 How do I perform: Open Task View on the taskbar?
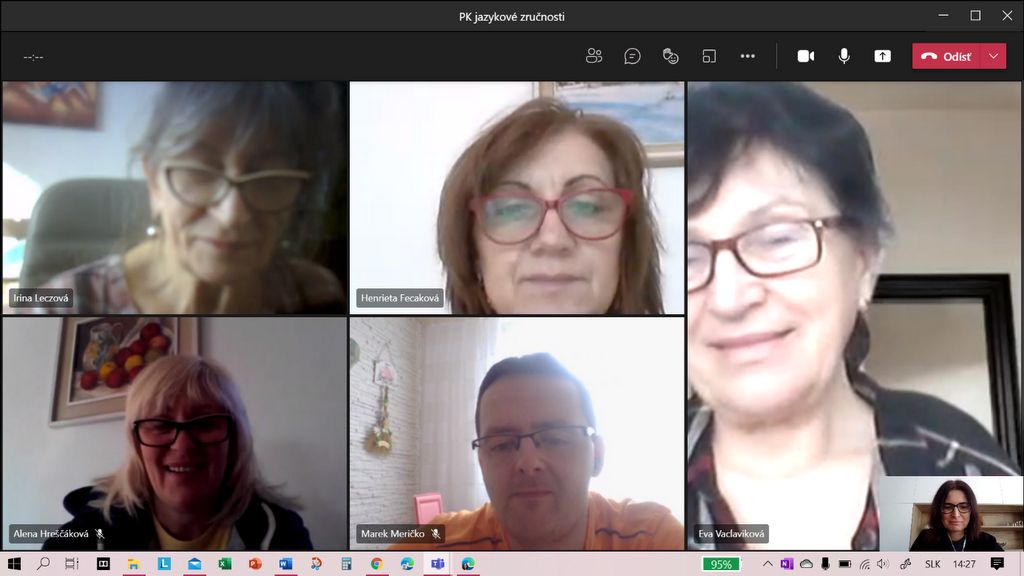click(72, 564)
